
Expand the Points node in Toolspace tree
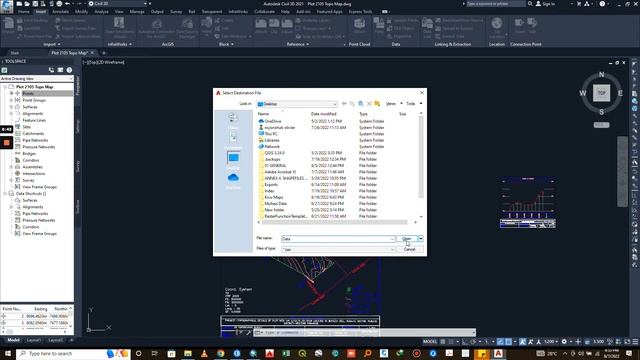(x=11, y=93)
